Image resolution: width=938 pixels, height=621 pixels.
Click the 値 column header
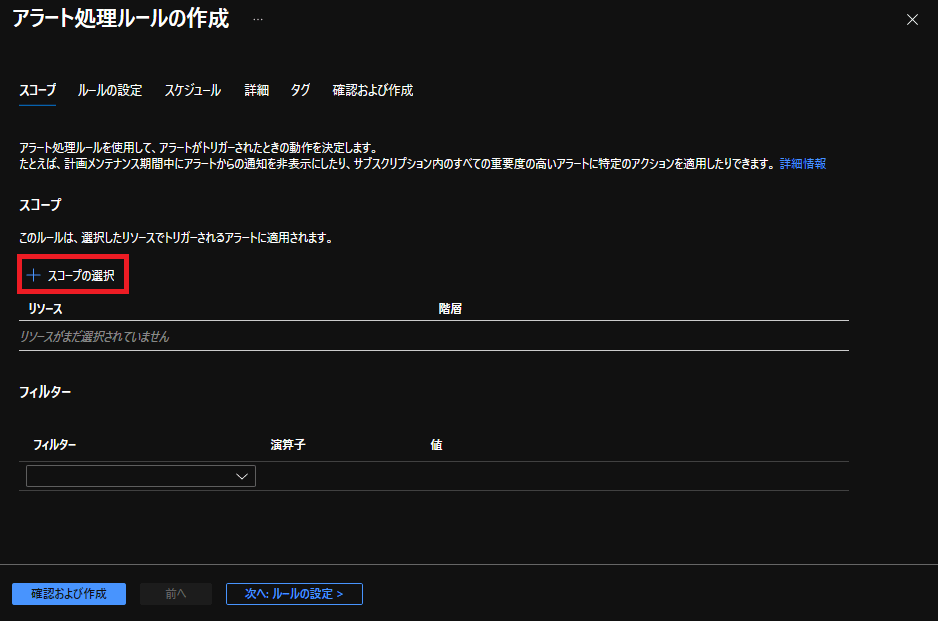(437, 445)
